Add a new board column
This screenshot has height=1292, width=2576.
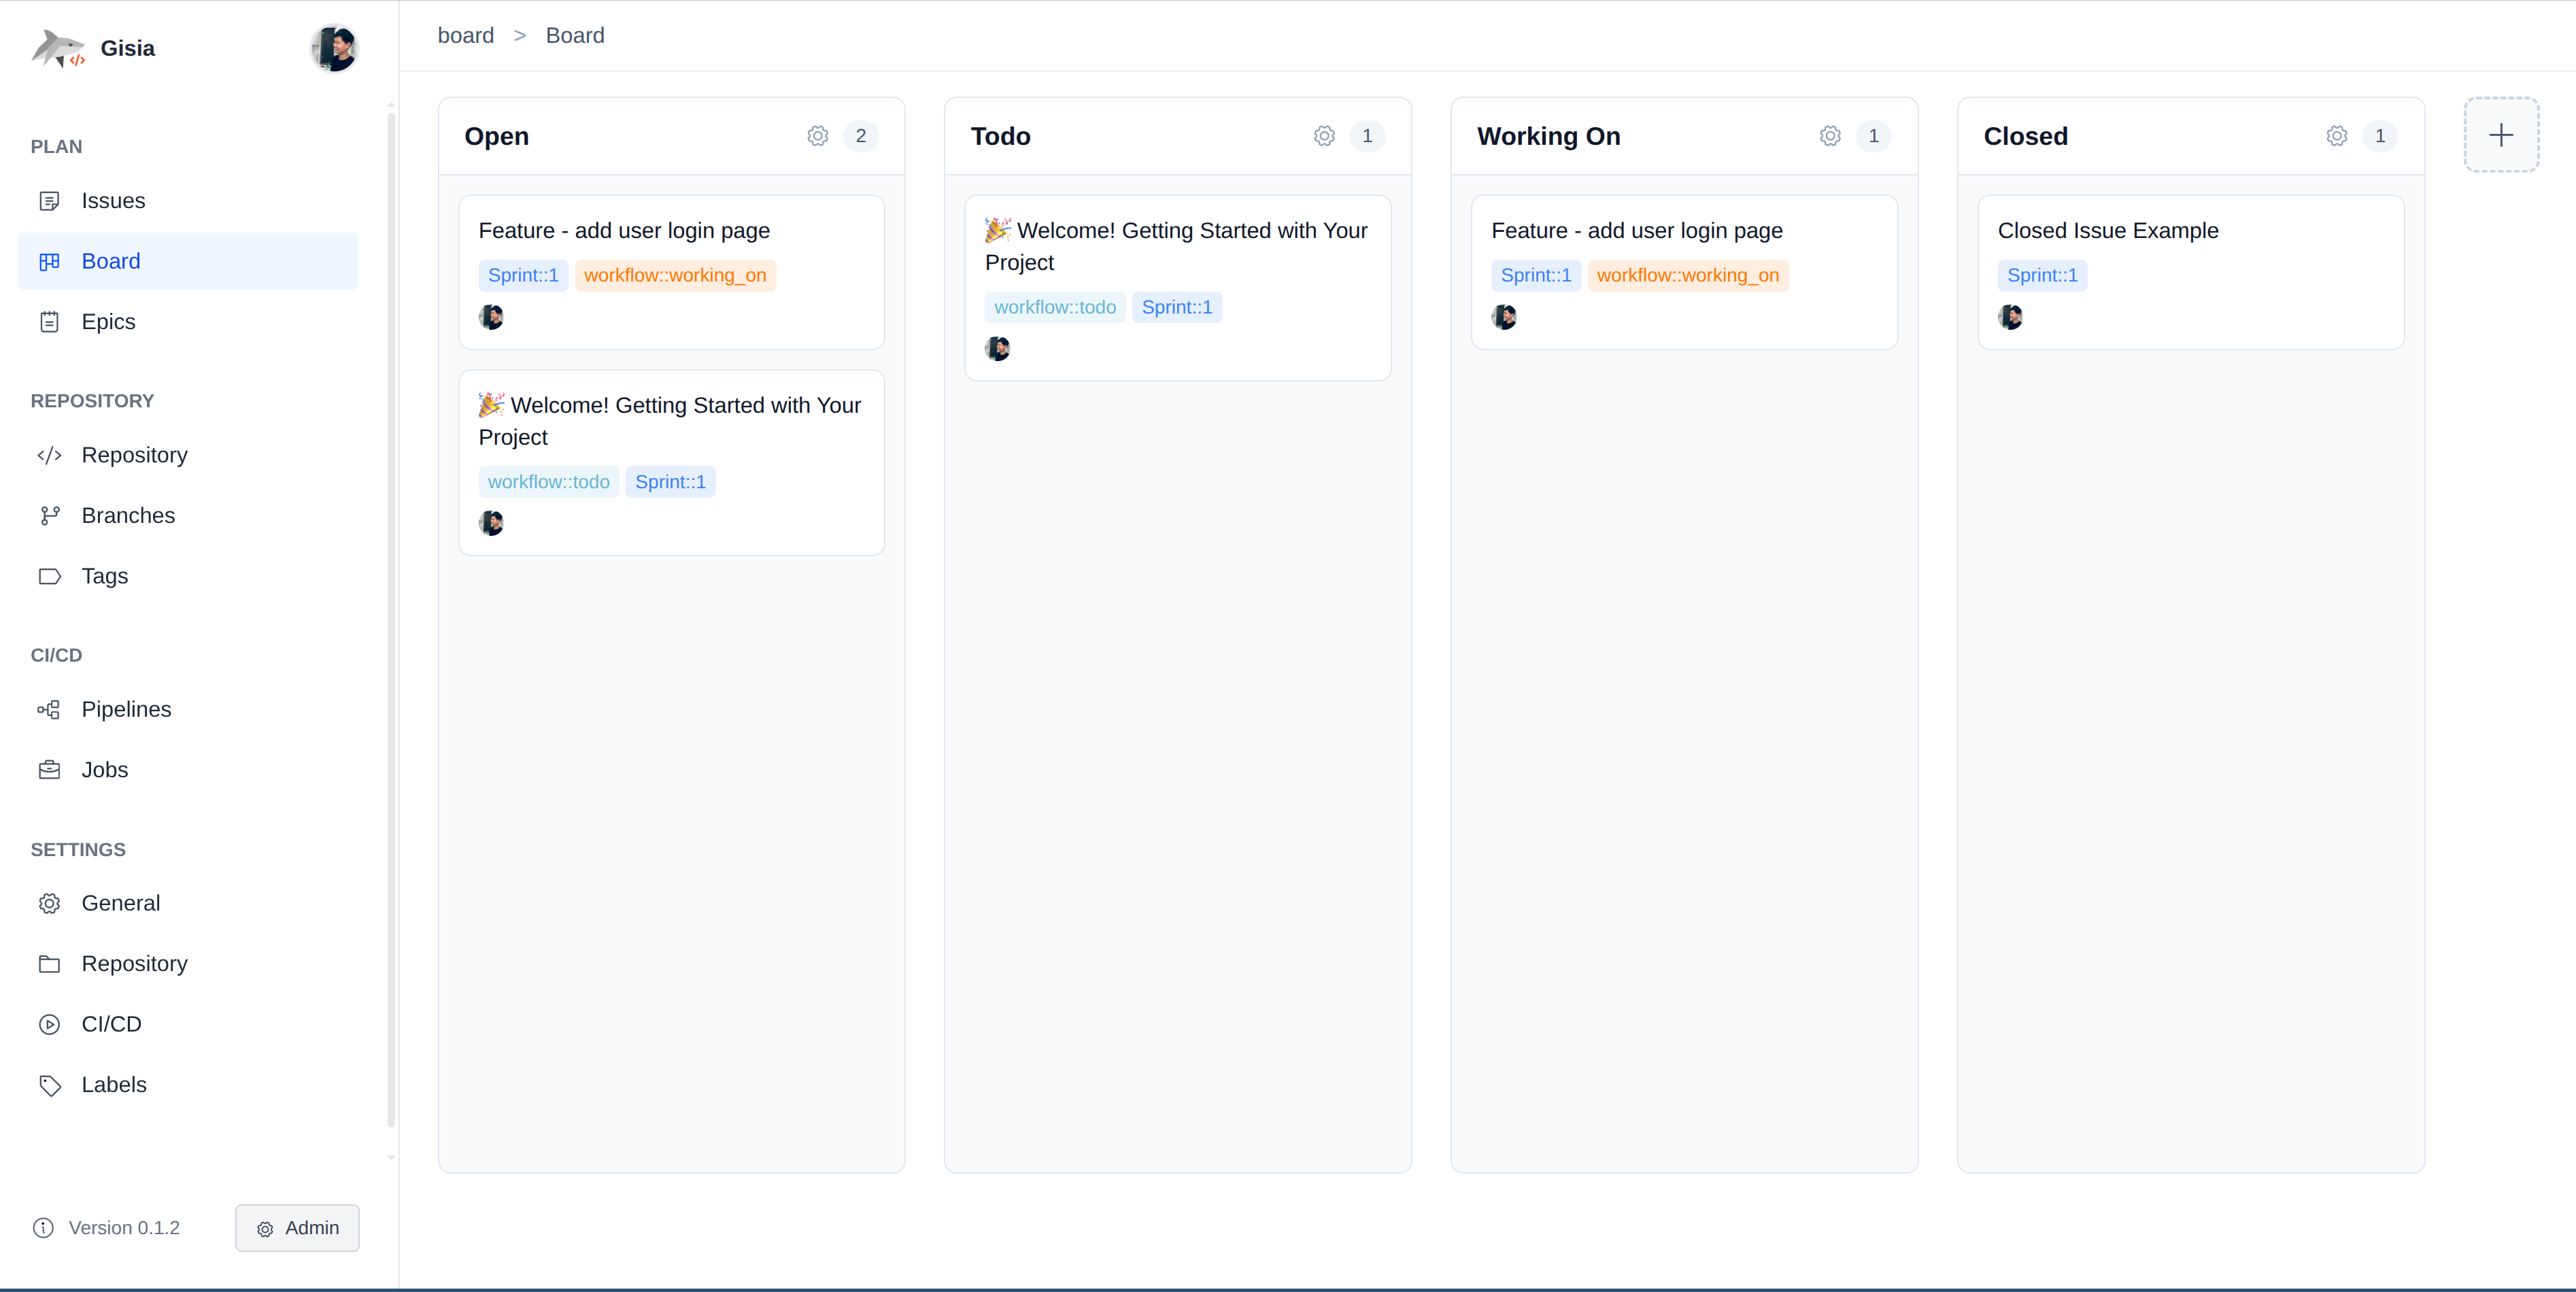(2500, 135)
